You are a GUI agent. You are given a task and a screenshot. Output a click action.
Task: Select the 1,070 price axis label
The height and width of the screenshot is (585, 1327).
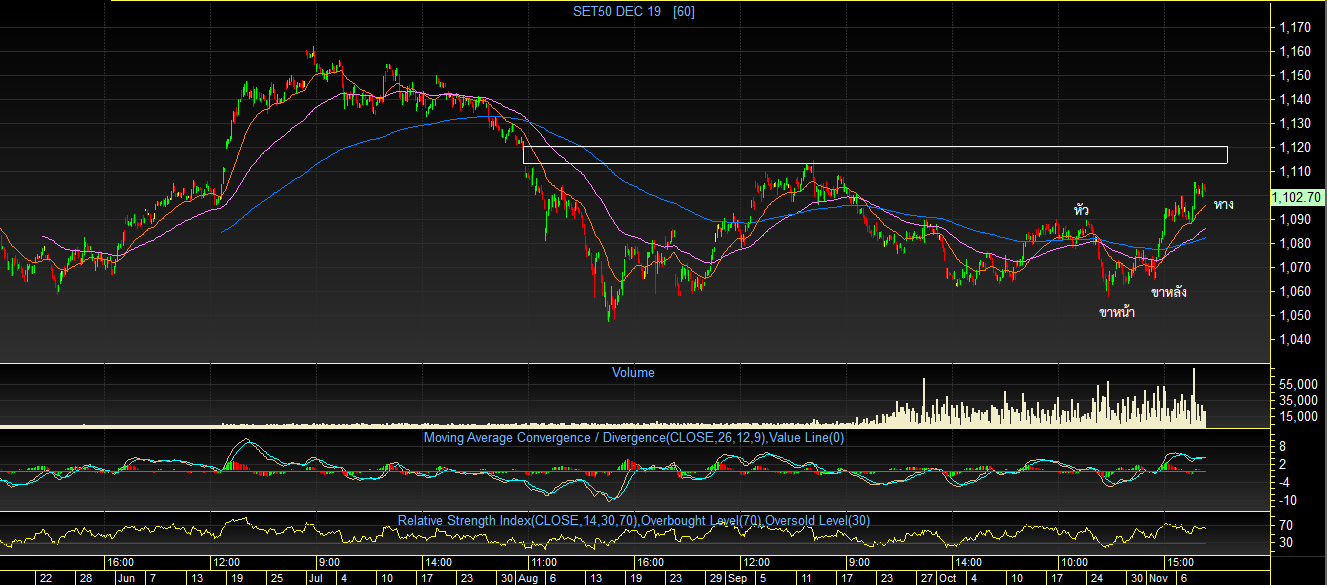1295,267
